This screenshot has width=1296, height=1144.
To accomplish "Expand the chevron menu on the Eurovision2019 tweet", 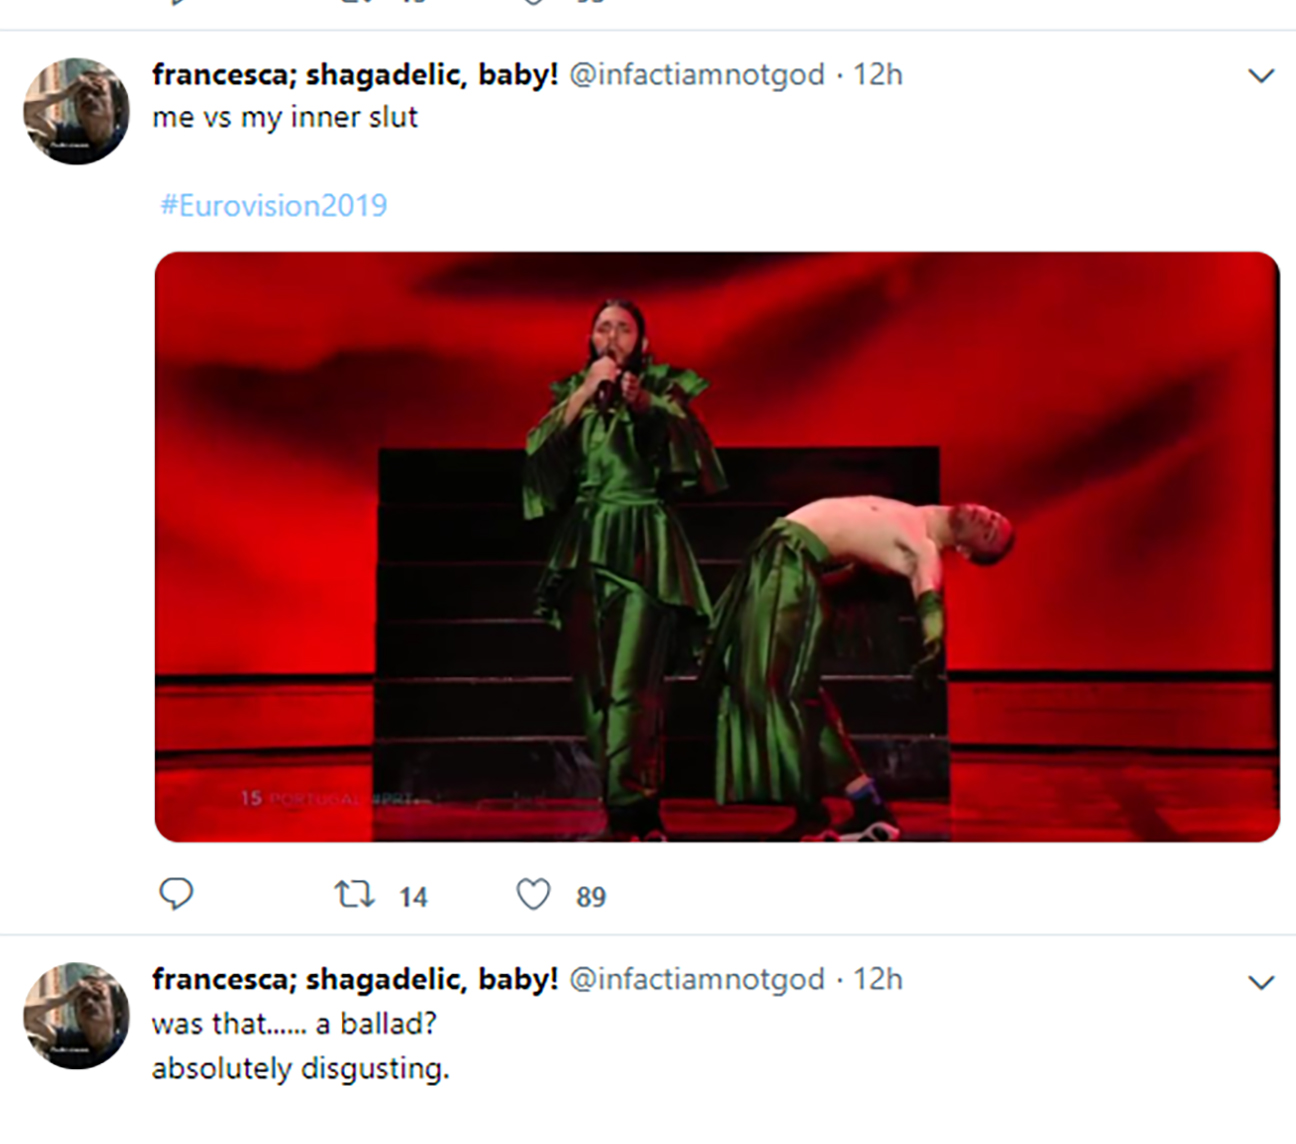I will (x=1262, y=76).
